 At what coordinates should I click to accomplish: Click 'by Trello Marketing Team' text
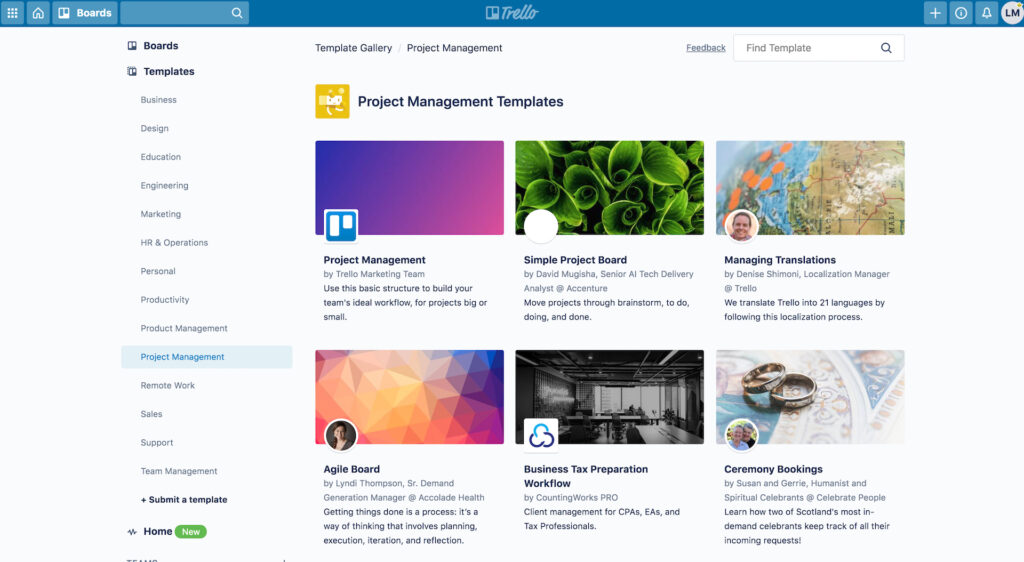click(374, 274)
